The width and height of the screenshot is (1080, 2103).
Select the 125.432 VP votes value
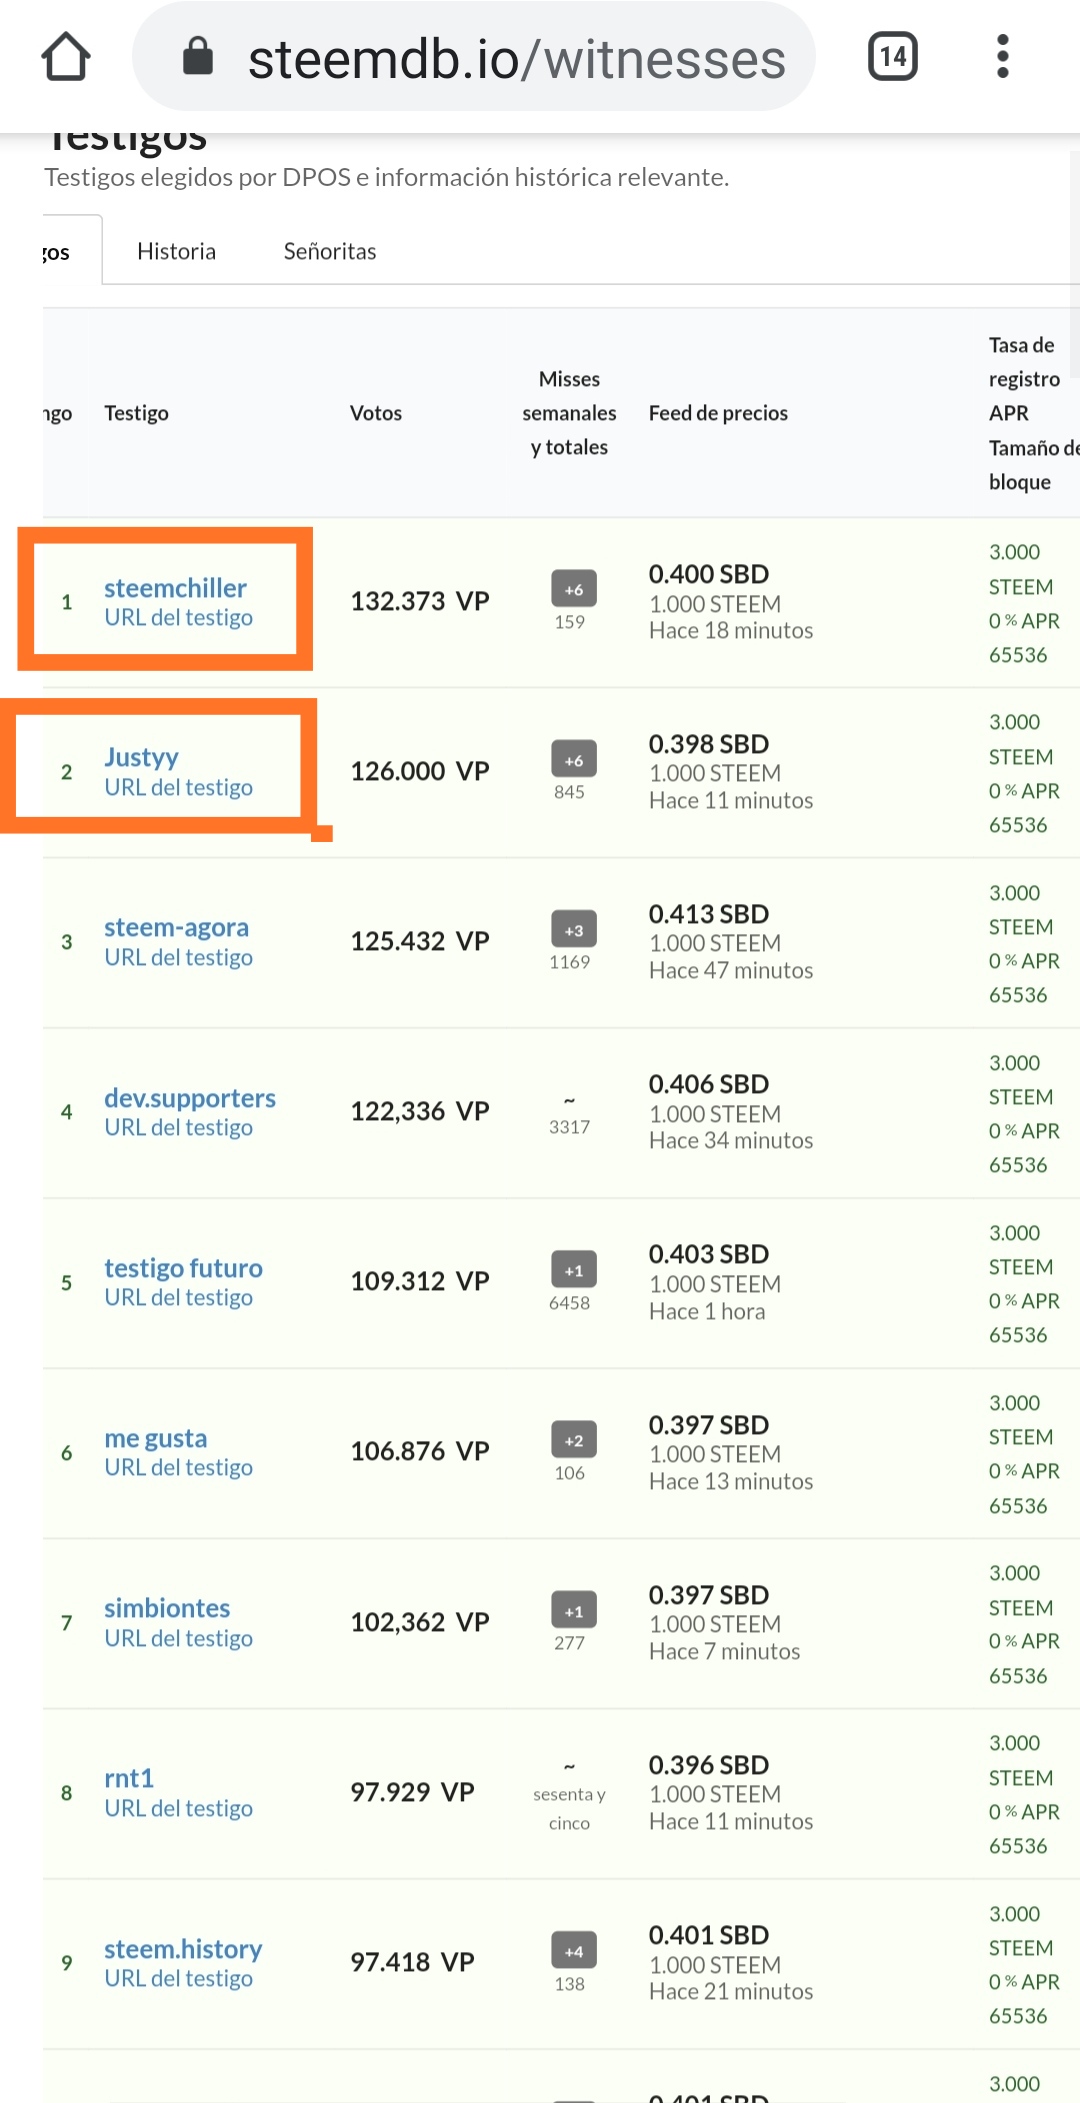click(420, 941)
